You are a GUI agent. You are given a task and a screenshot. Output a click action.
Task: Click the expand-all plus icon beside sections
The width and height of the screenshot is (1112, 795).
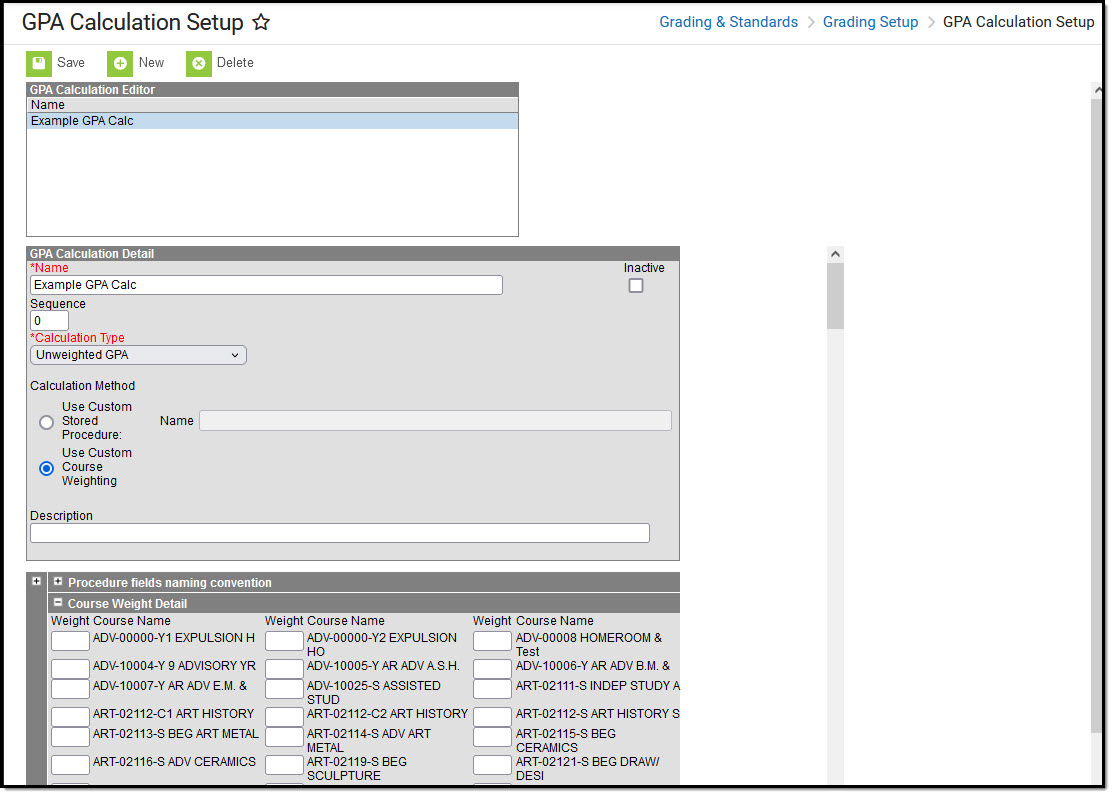(36, 582)
